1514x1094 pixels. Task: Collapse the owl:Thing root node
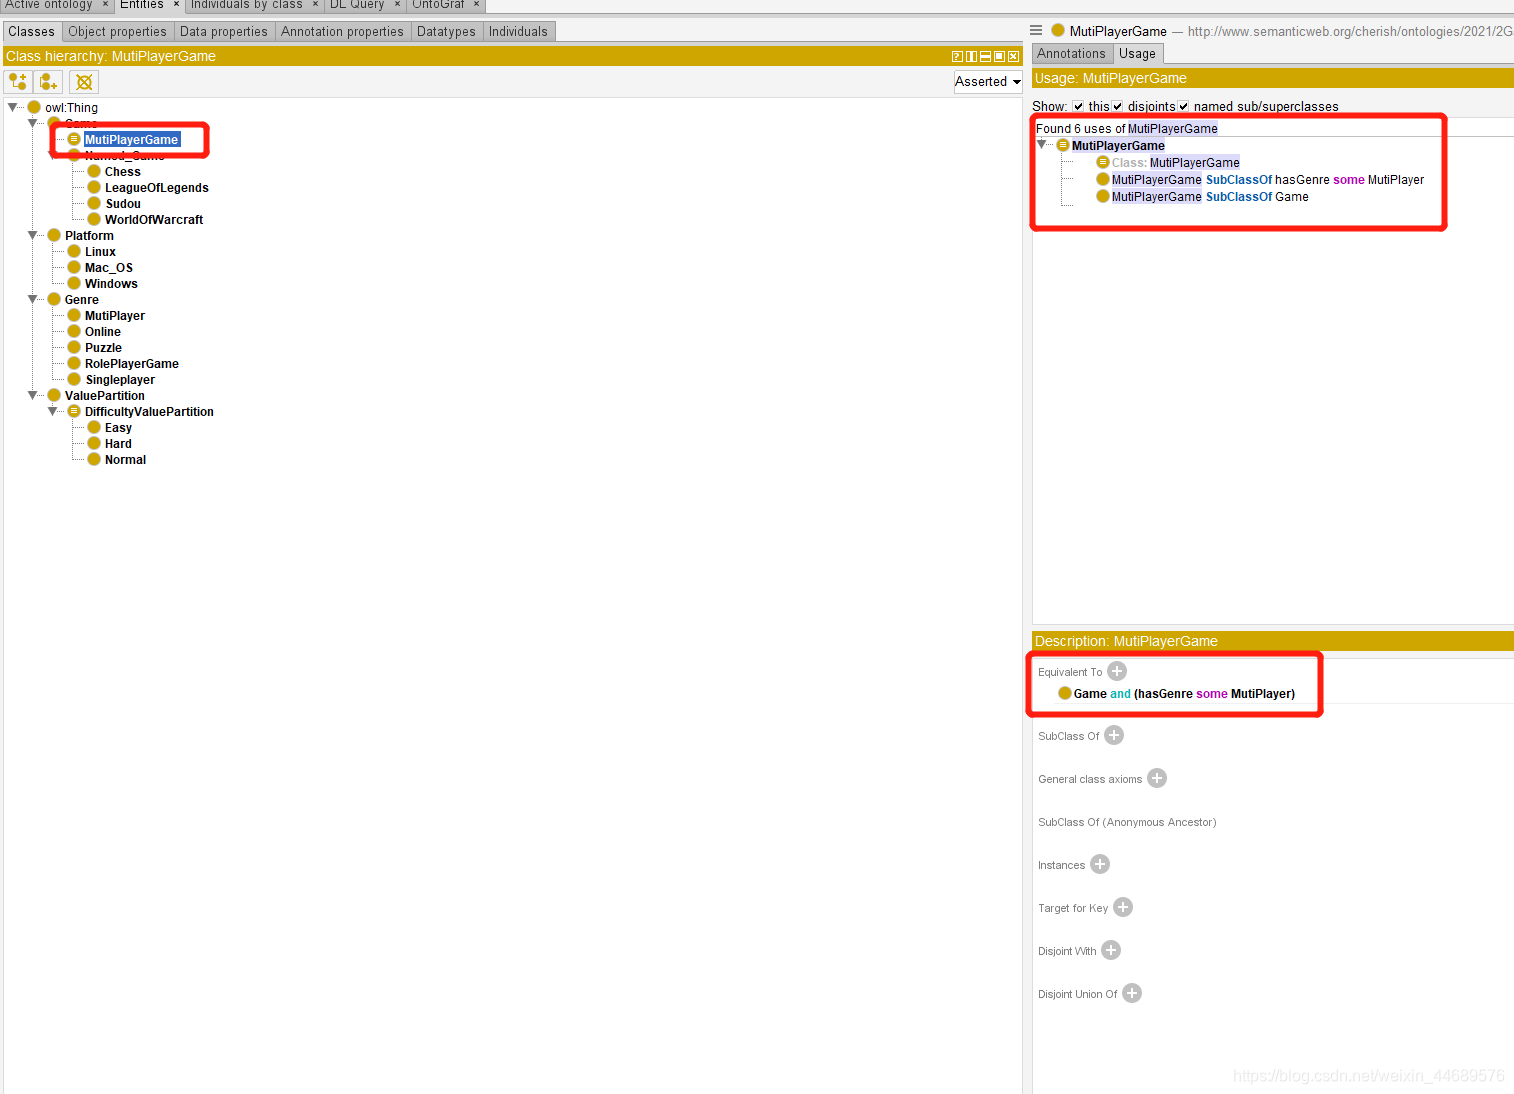point(12,107)
